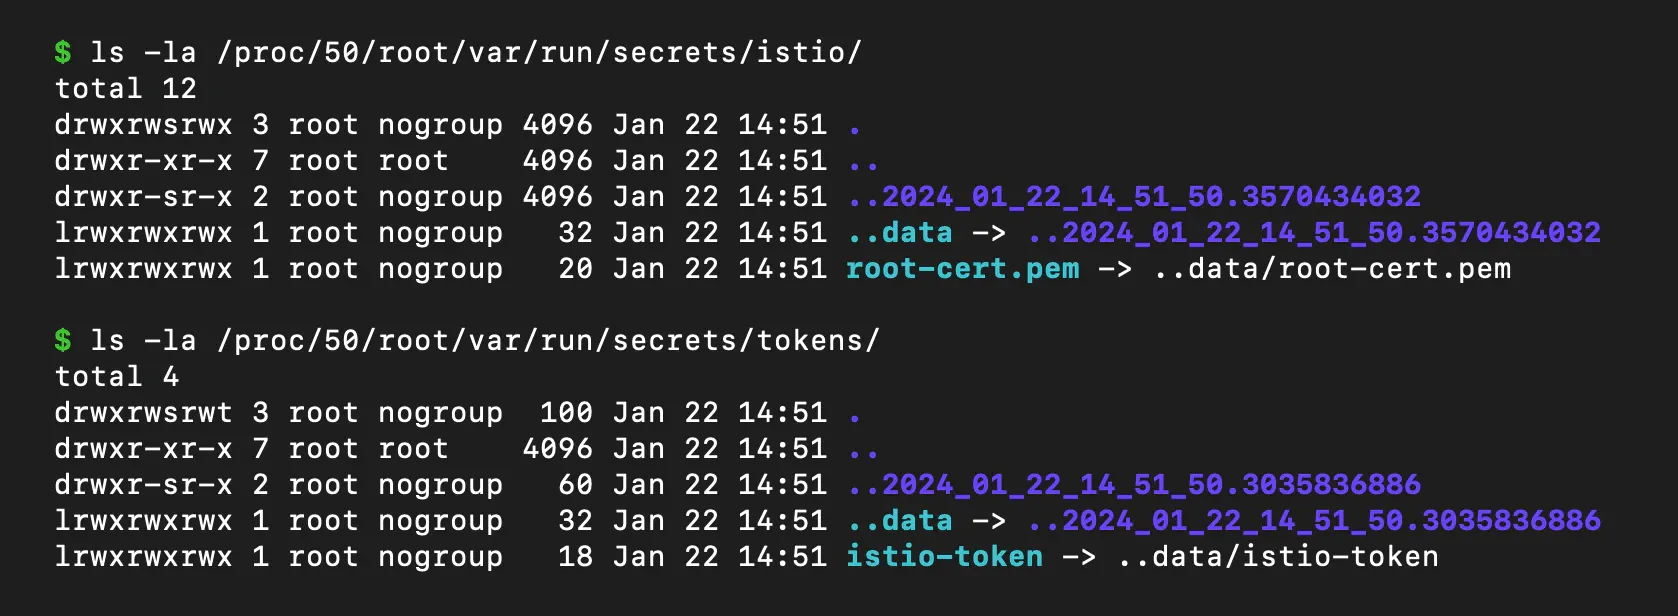The width and height of the screenshot is (1678, 616).
Task: Click the ..data/istio-token symlink target
Action: pos(1278,557)
